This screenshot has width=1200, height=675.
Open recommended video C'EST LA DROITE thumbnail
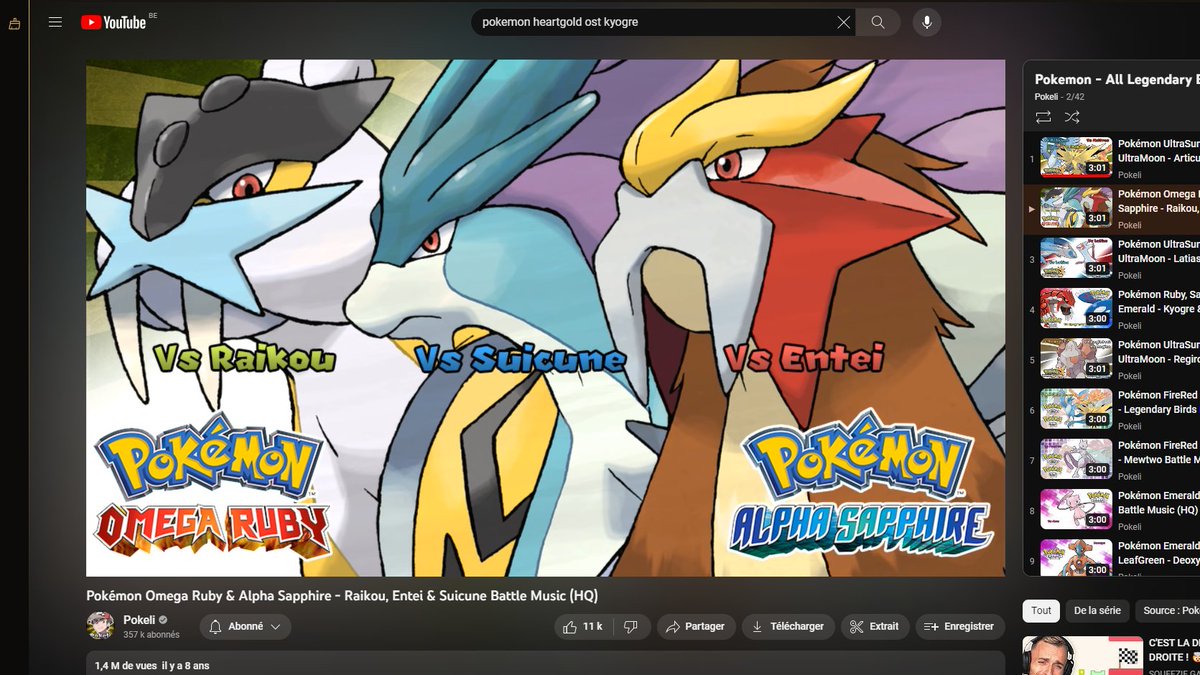pyautogui.click(x=1082, y=656)
